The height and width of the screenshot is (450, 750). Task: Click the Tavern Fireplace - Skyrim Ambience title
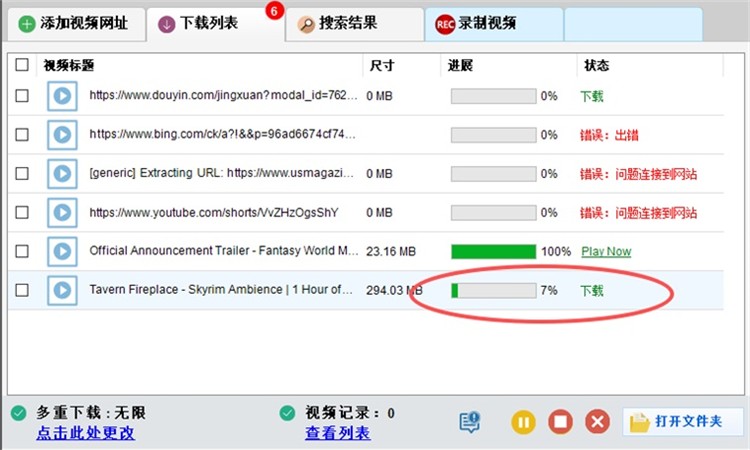click(221, 290)
